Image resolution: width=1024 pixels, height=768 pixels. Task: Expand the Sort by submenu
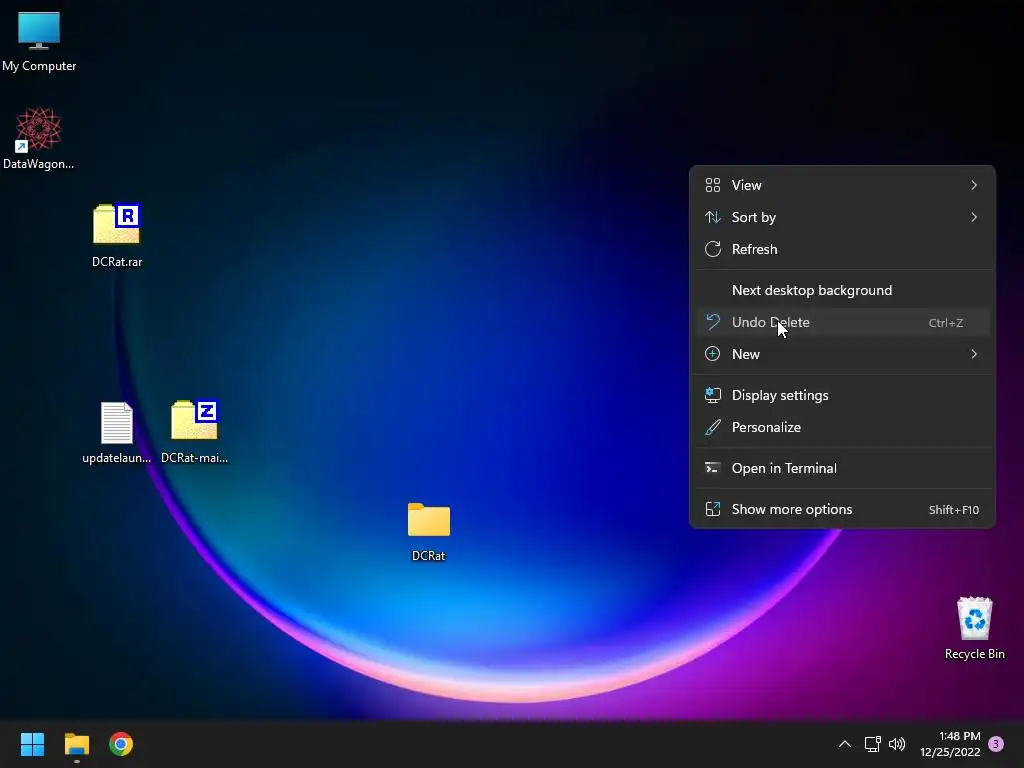[842, 217]
